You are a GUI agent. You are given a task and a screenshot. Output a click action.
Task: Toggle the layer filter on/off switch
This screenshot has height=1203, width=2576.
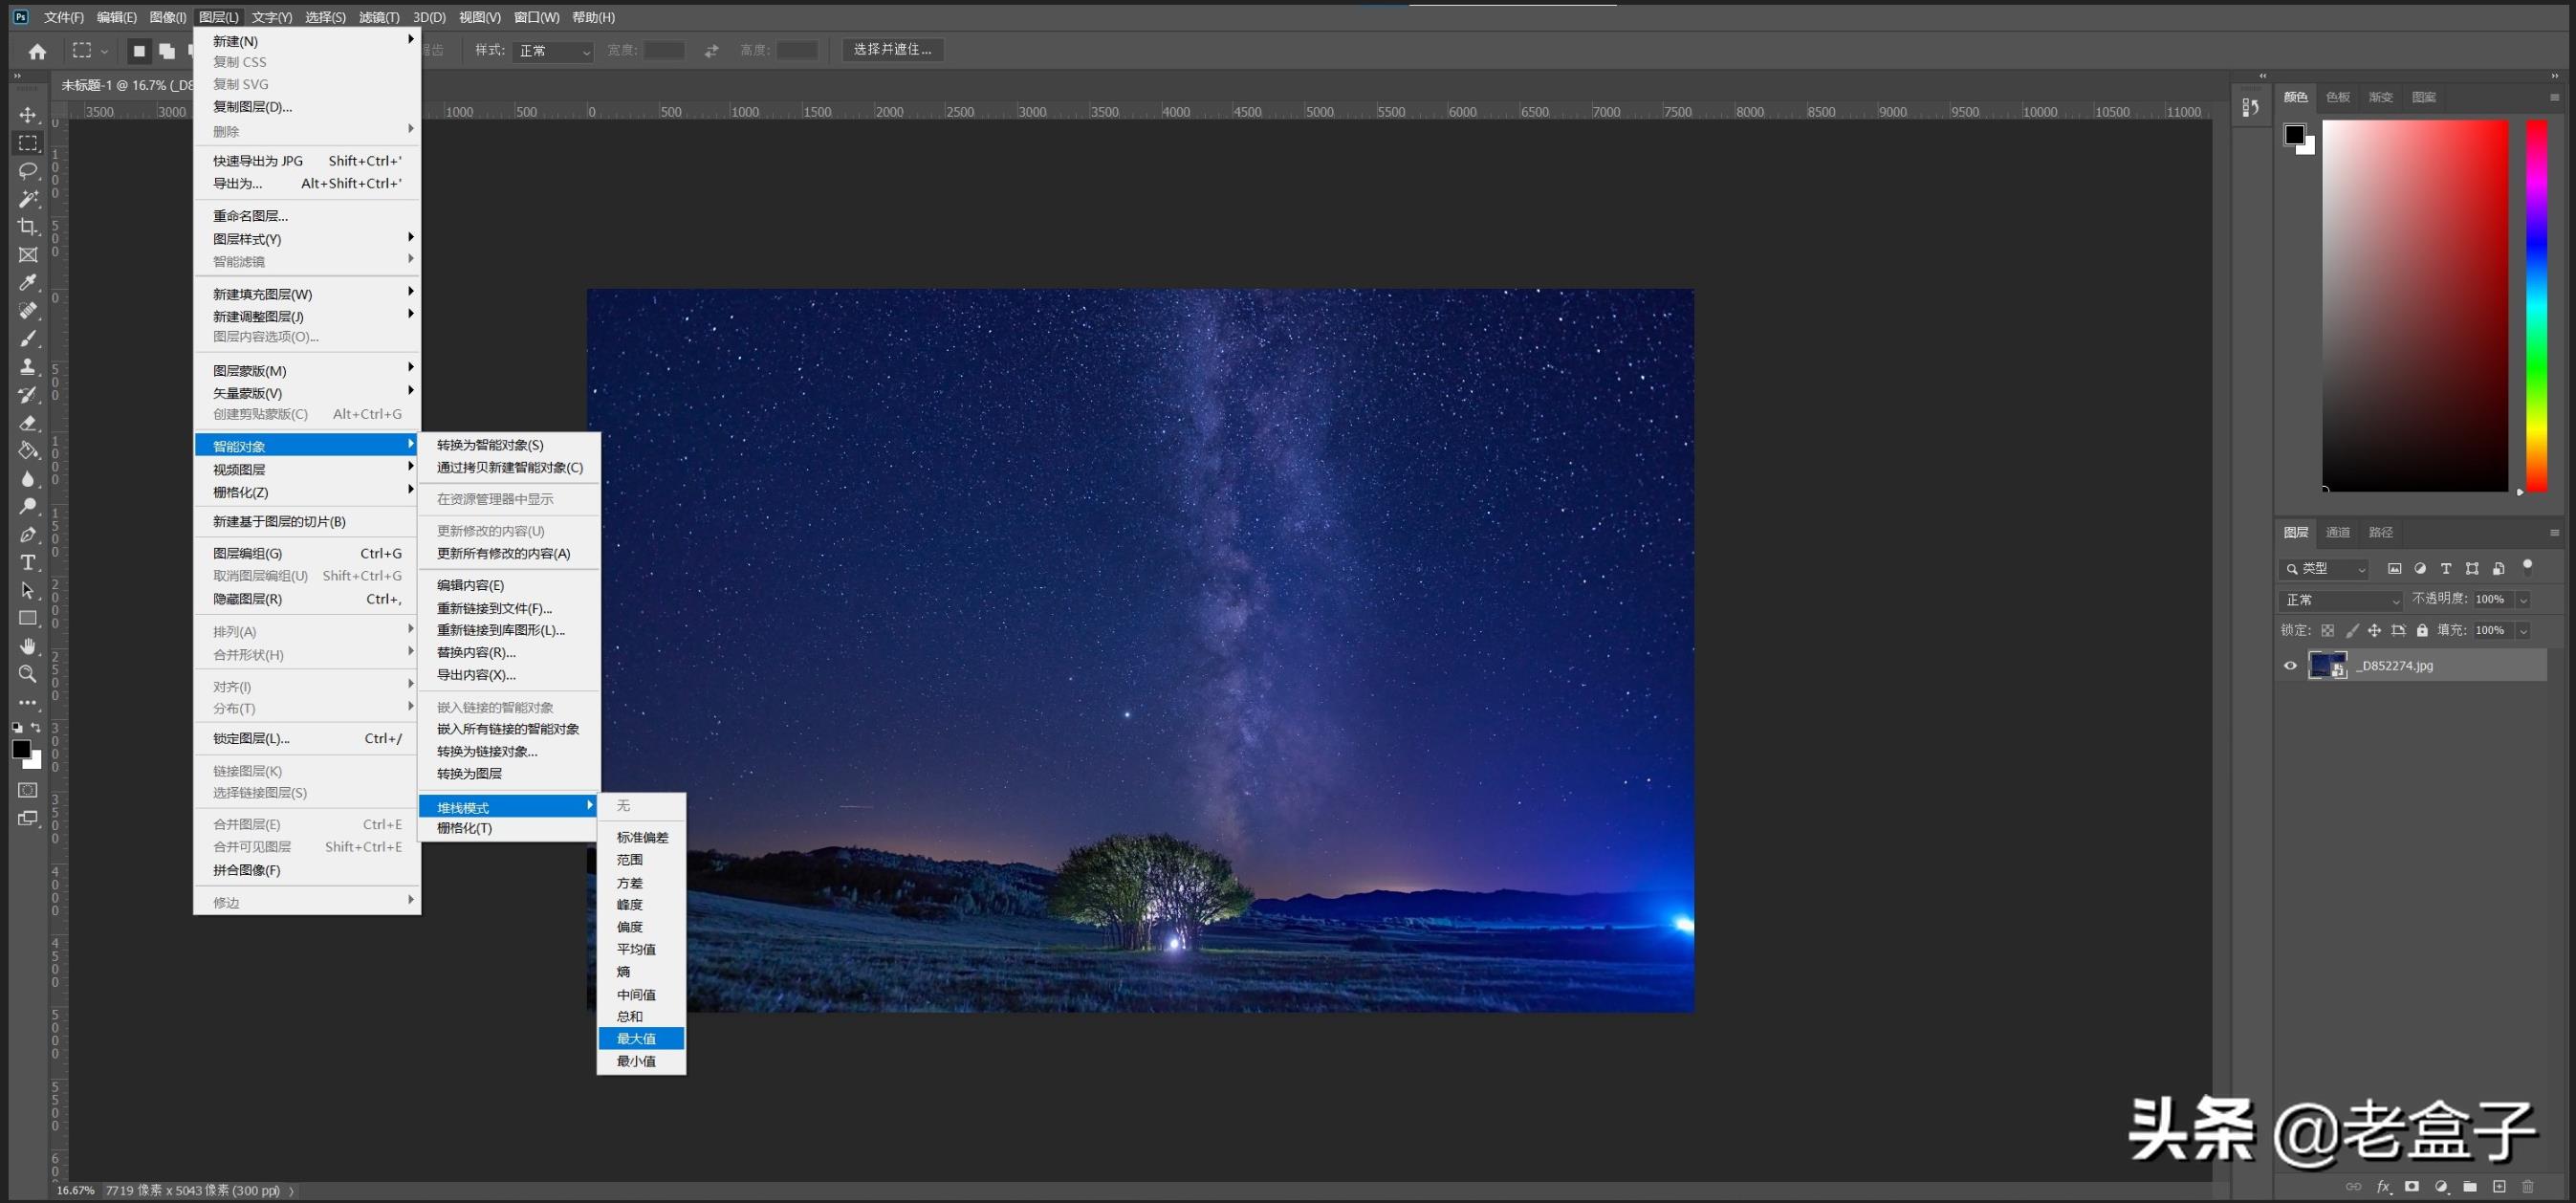[x=2527, y=566]
